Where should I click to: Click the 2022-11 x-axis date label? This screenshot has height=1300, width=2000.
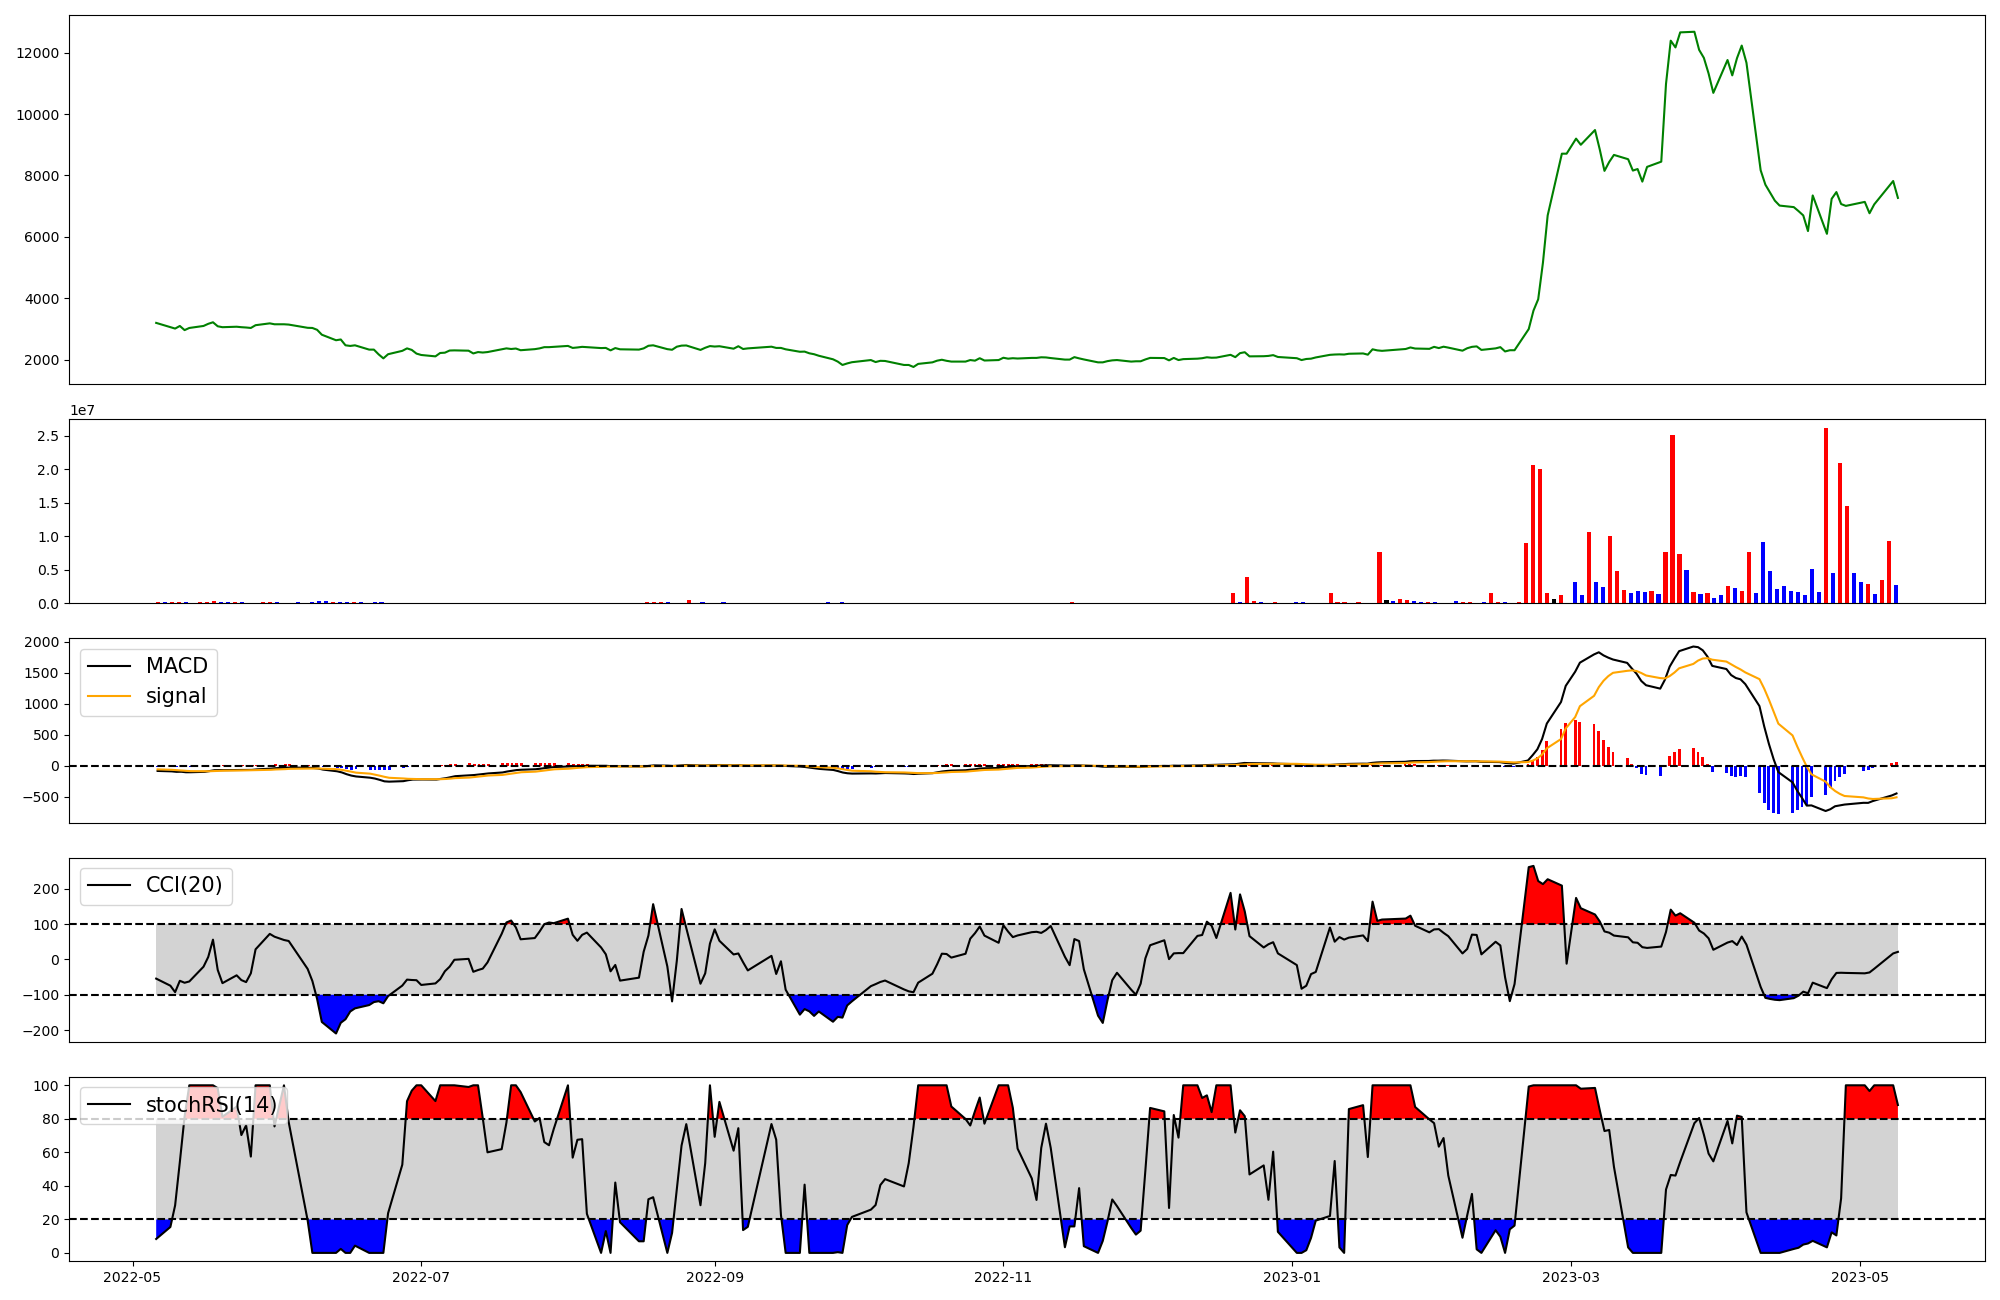pyautogui.click(x=1003, y=1277)
